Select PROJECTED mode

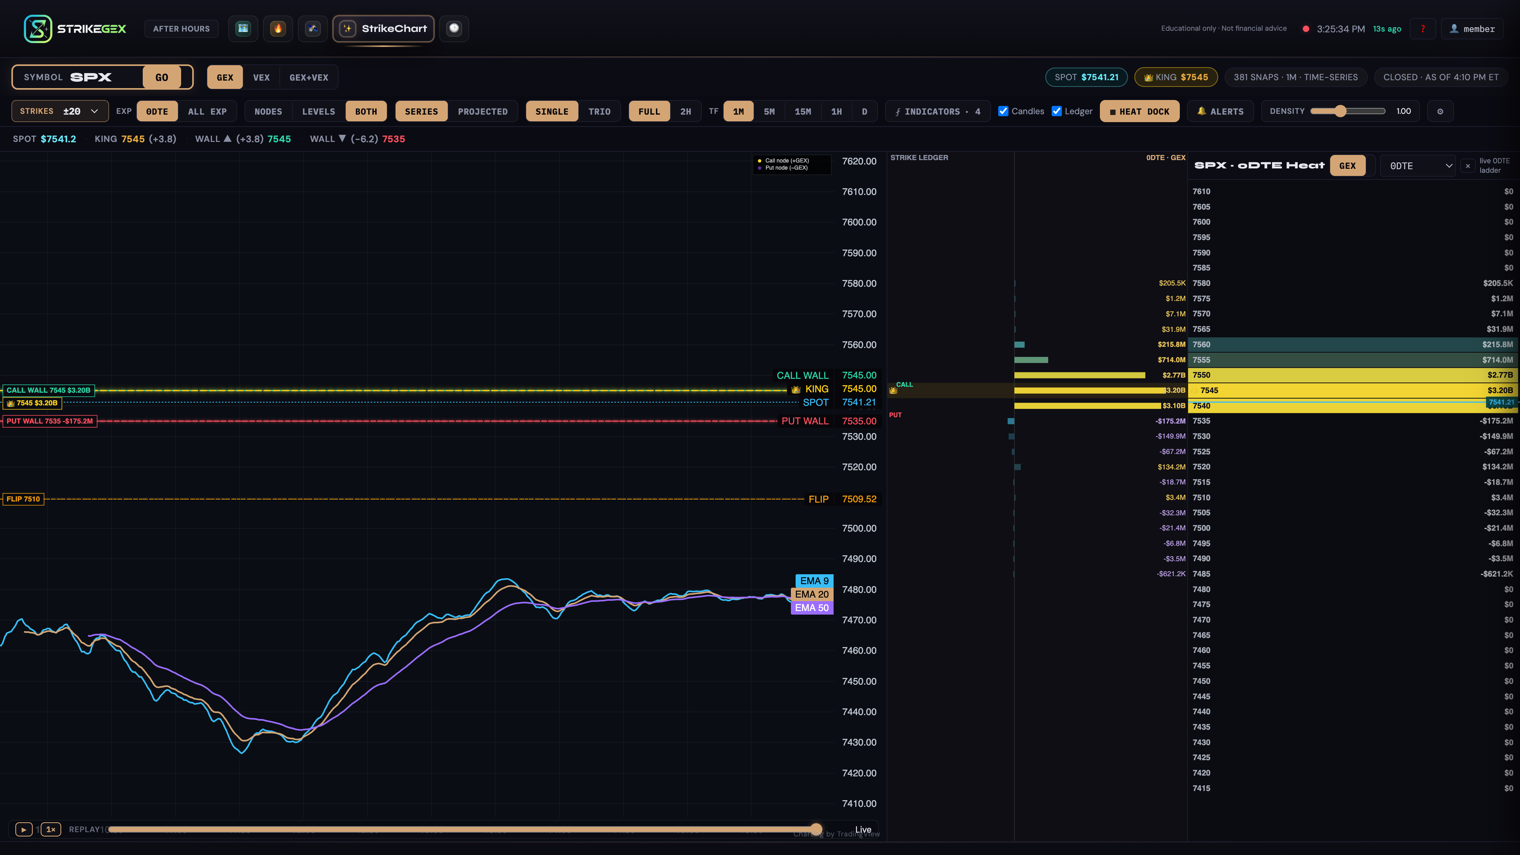tap(483, 111)
